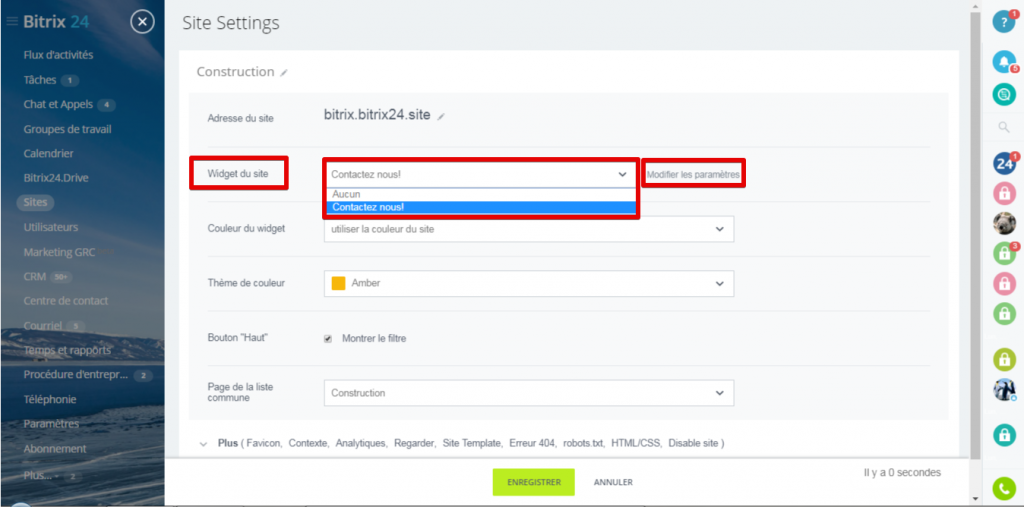Open the koala avatar chat
The image size is (1024, 507).
click(x=1004, y=223)
